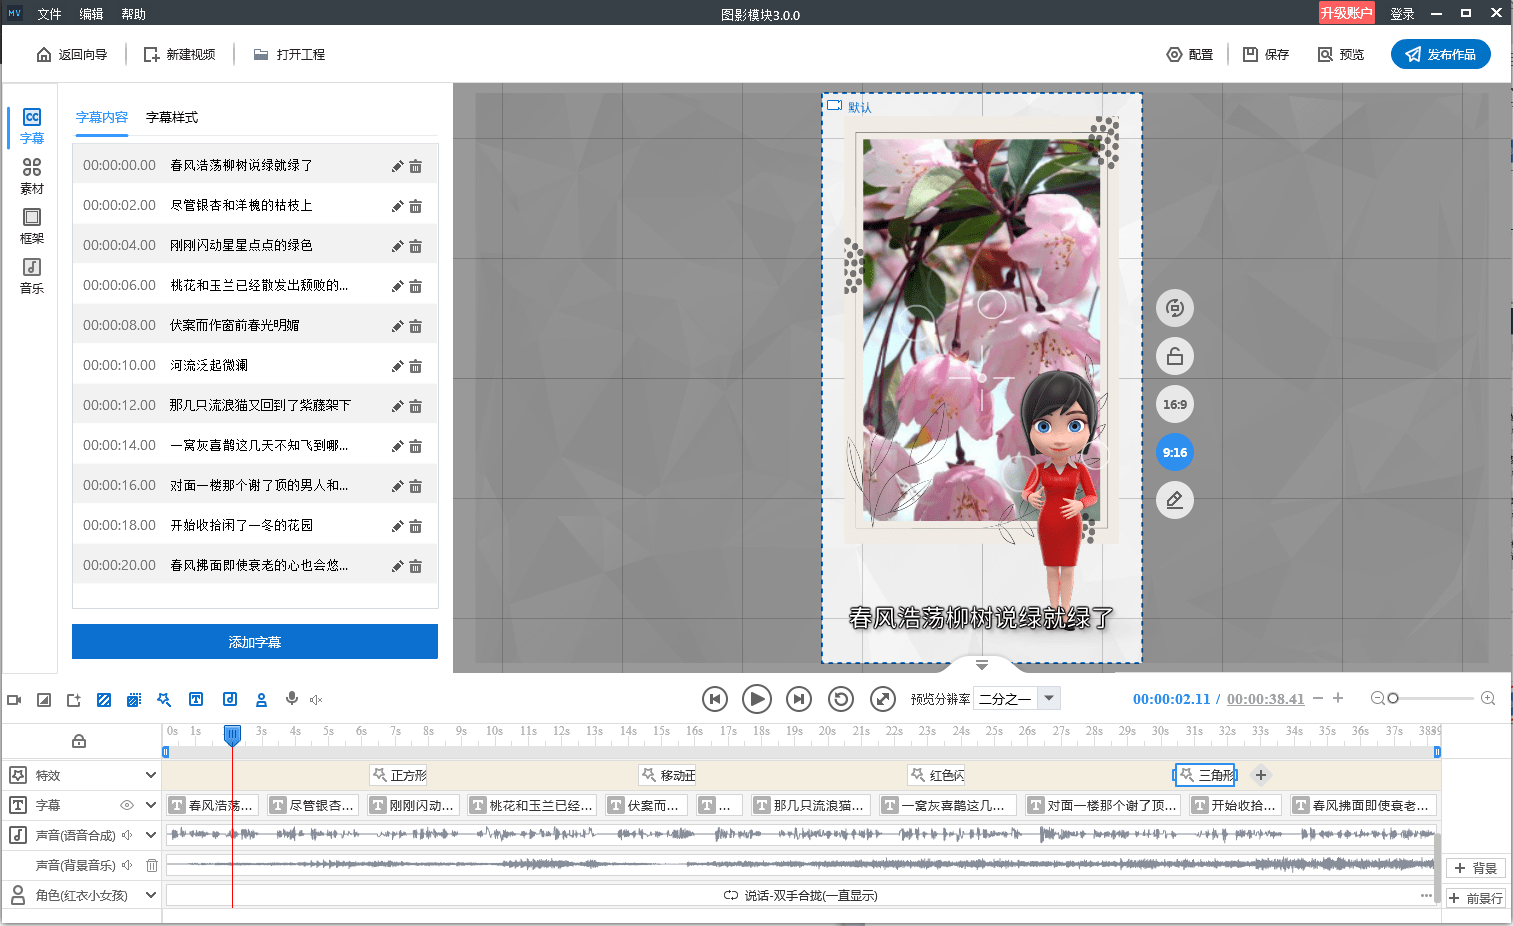Add an effect with the plus diamond after 三角形
This screenshot has height=926, width=1513.
point(1261,775)
